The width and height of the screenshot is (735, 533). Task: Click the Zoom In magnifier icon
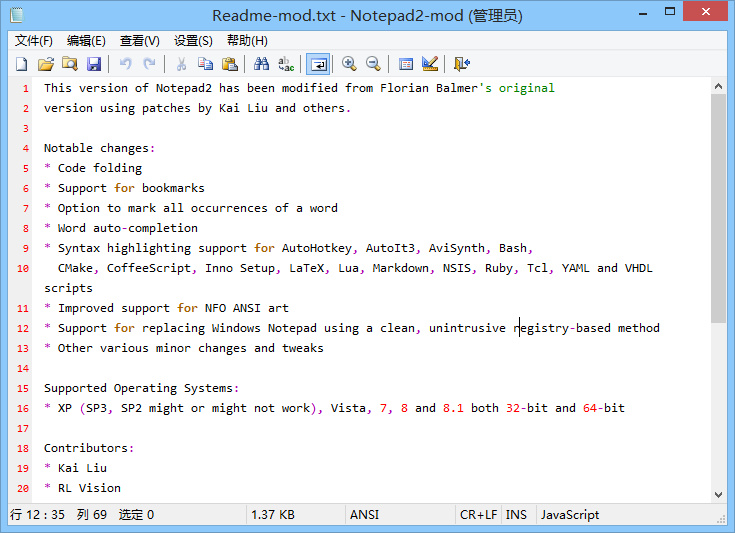tap(349, 64)
